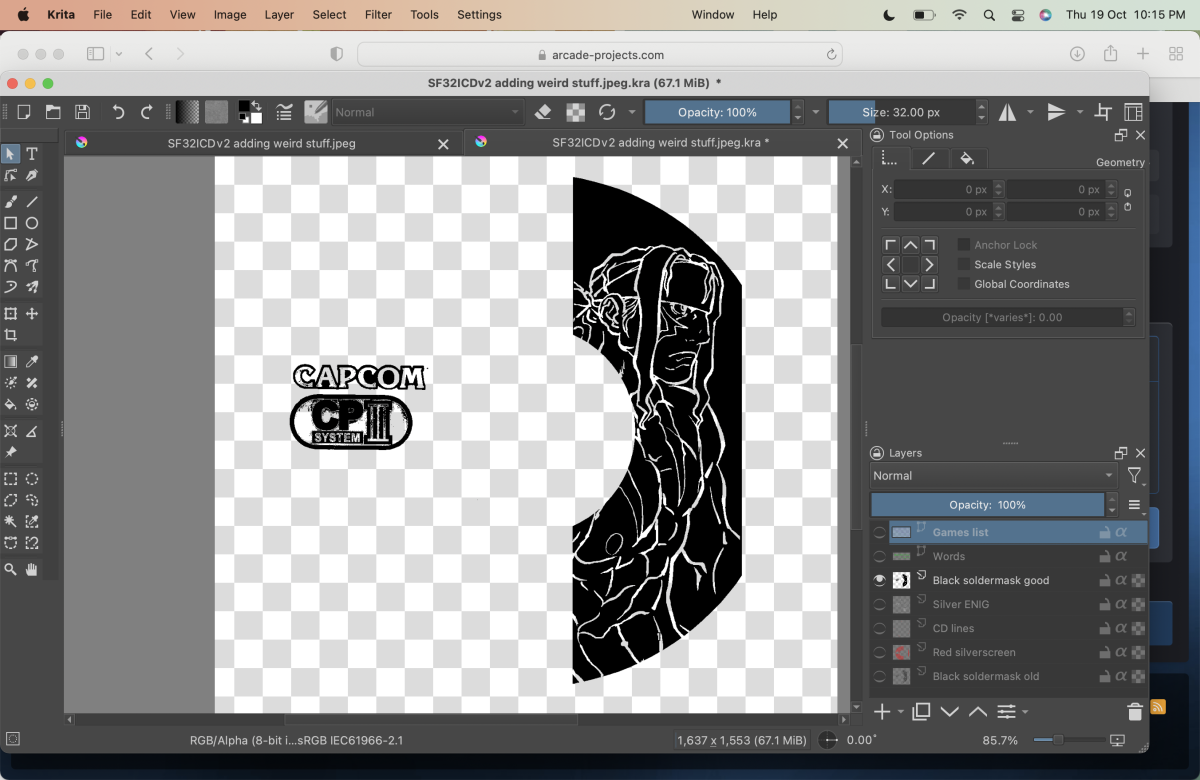Enable the Scale Styles checkbox
Viewport: 1200px width, 780px height.
pyautogui.click(x=964, y=264)
